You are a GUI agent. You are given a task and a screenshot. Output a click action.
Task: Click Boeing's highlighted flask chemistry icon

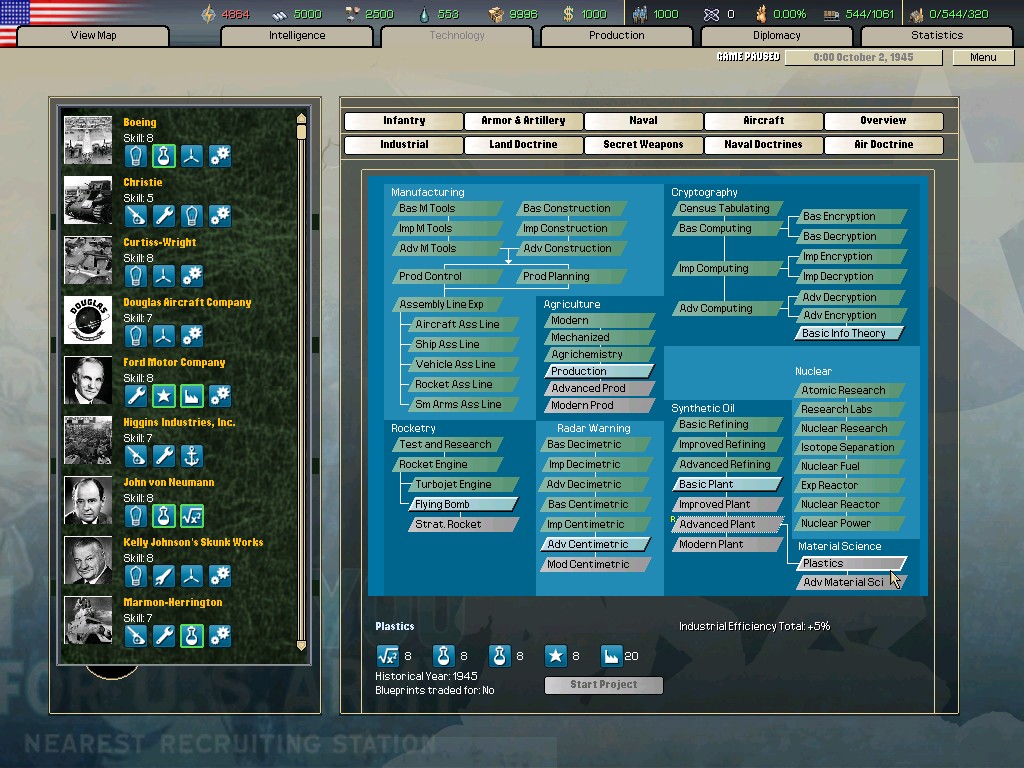(x=164, y=156)
